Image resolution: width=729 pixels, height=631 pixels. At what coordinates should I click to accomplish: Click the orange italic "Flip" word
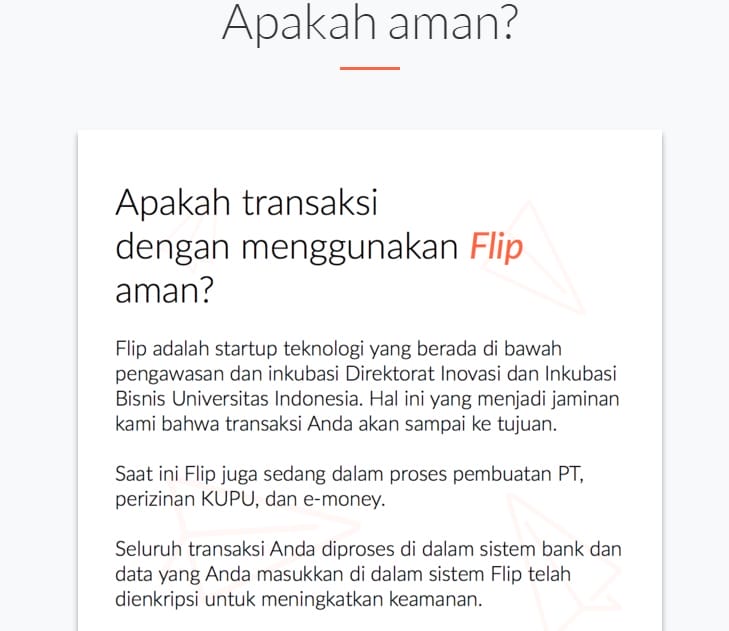pos(496,247)
